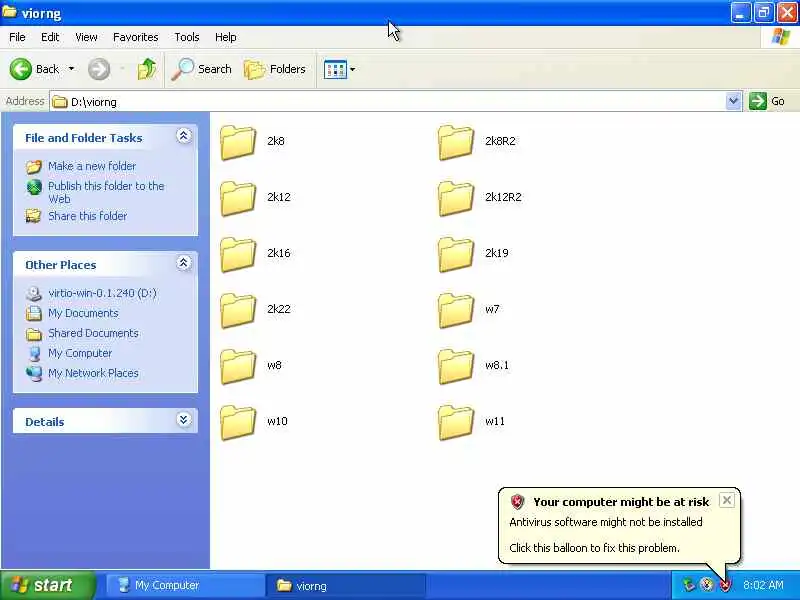
Task: Go up one folder level
Action: click(x=146, y=69)
